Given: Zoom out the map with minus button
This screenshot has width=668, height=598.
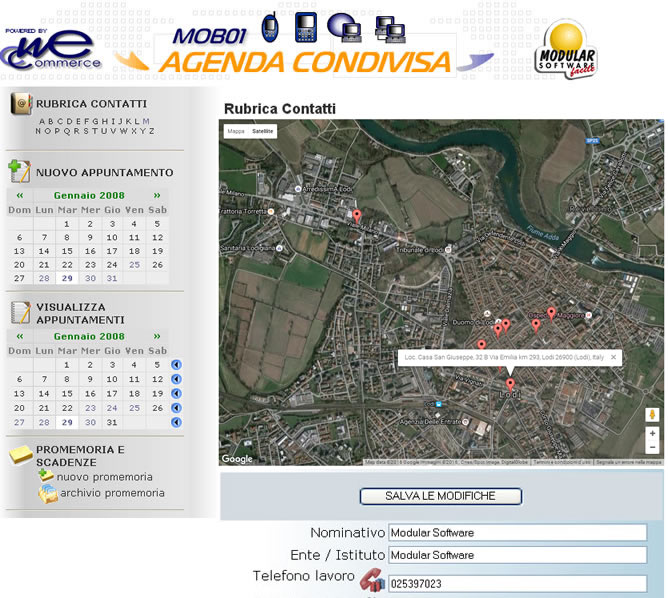Looking at the screenshot, I should [x=652, y=447].
